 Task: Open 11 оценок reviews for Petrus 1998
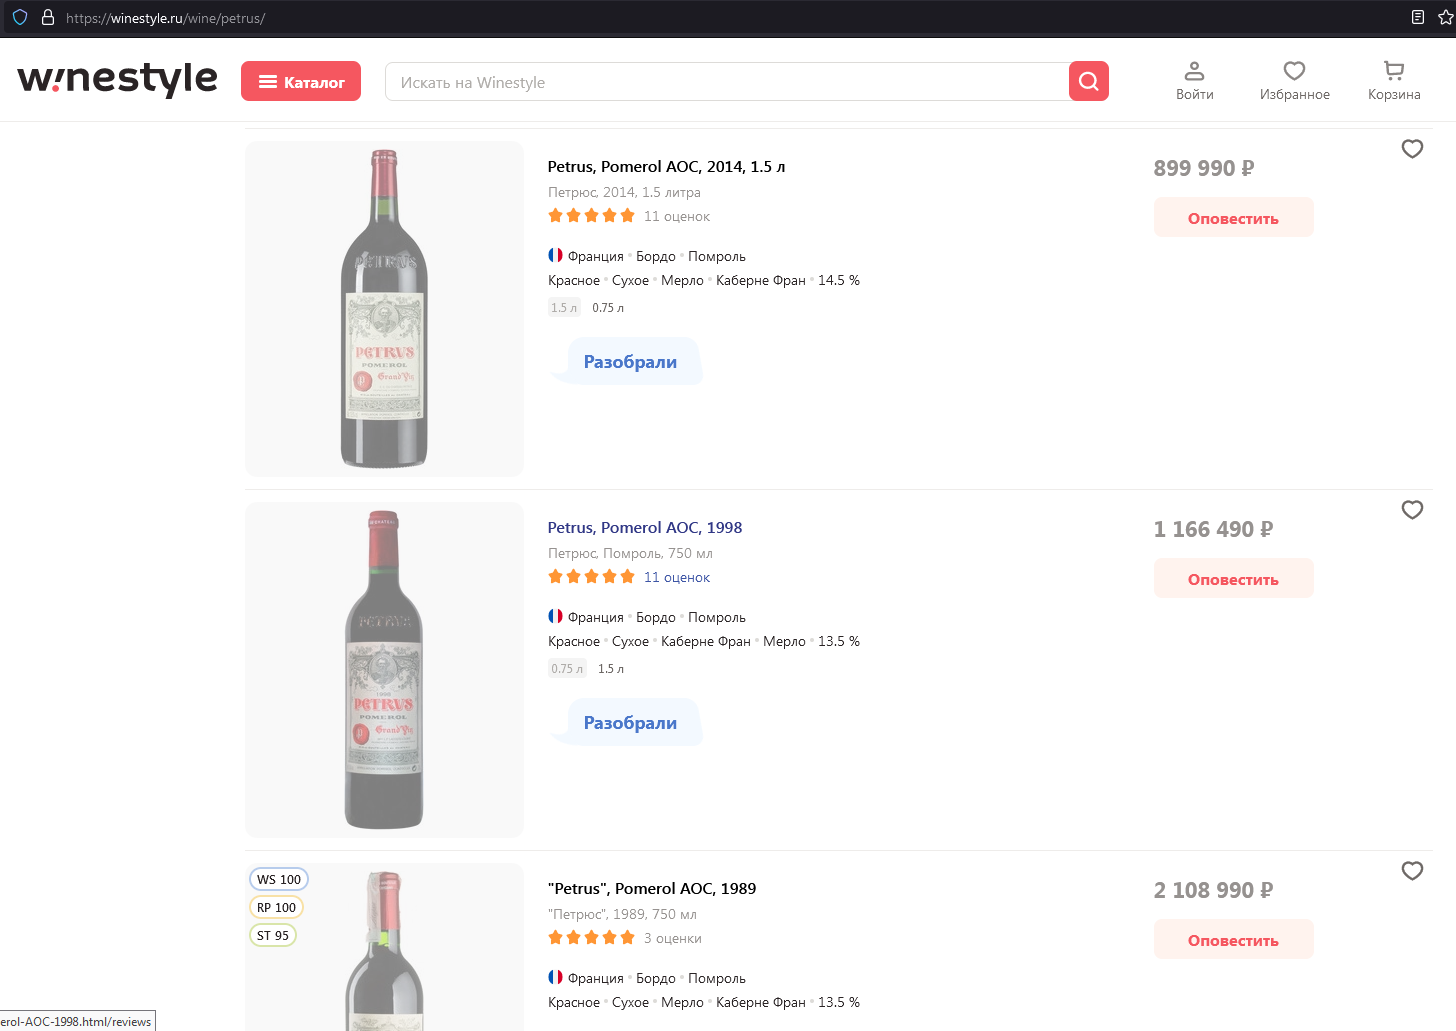click(x=677, y=577)
